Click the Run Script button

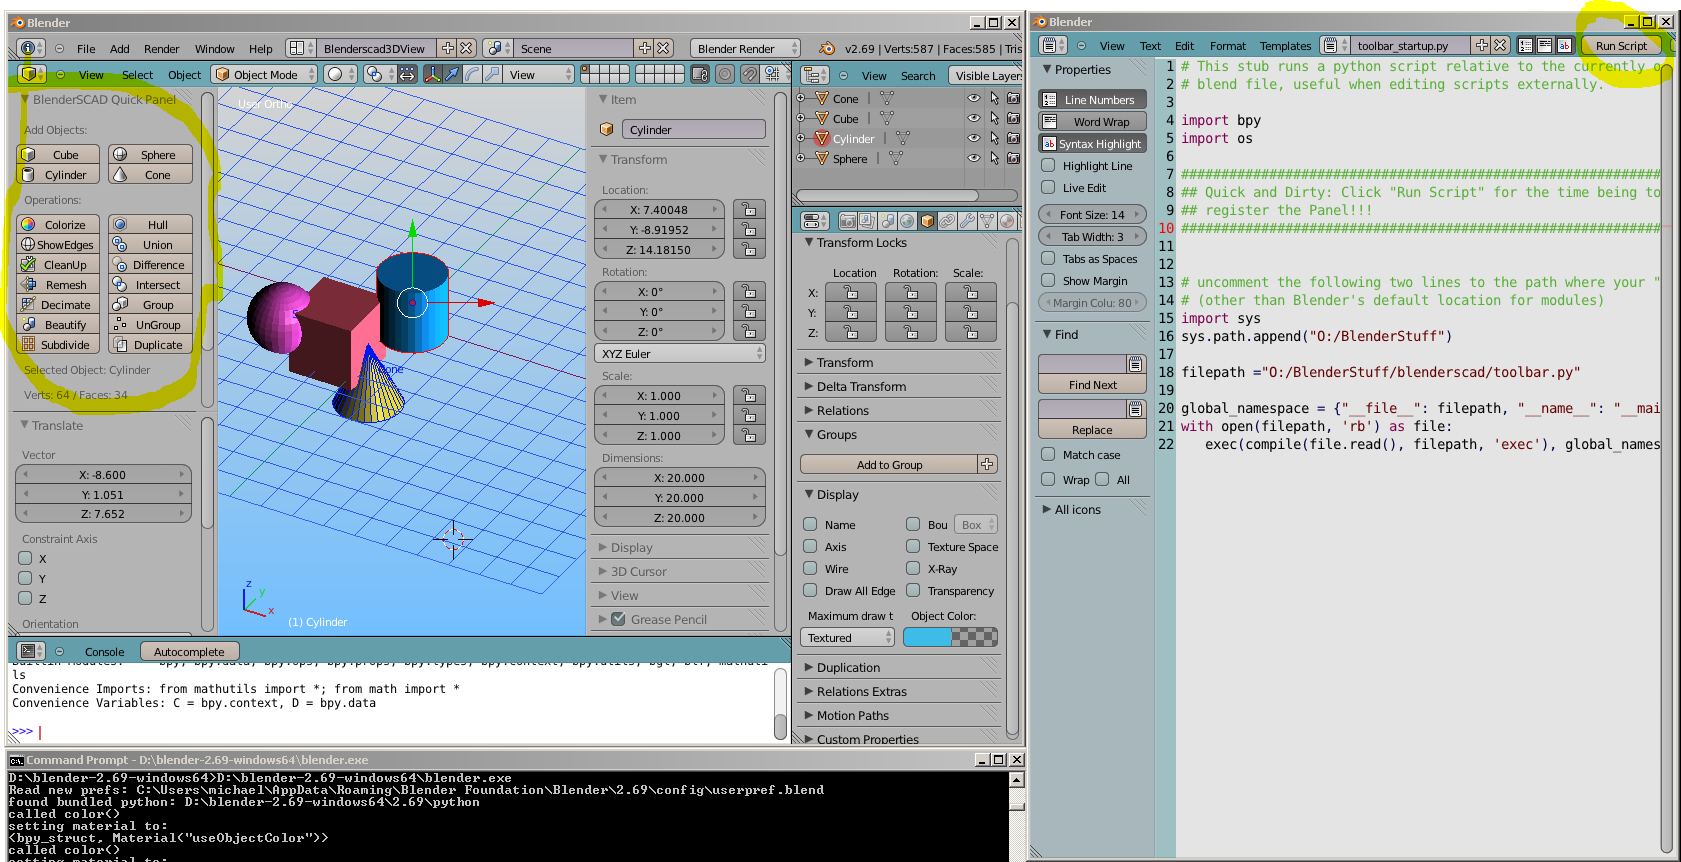[1621, 46]
